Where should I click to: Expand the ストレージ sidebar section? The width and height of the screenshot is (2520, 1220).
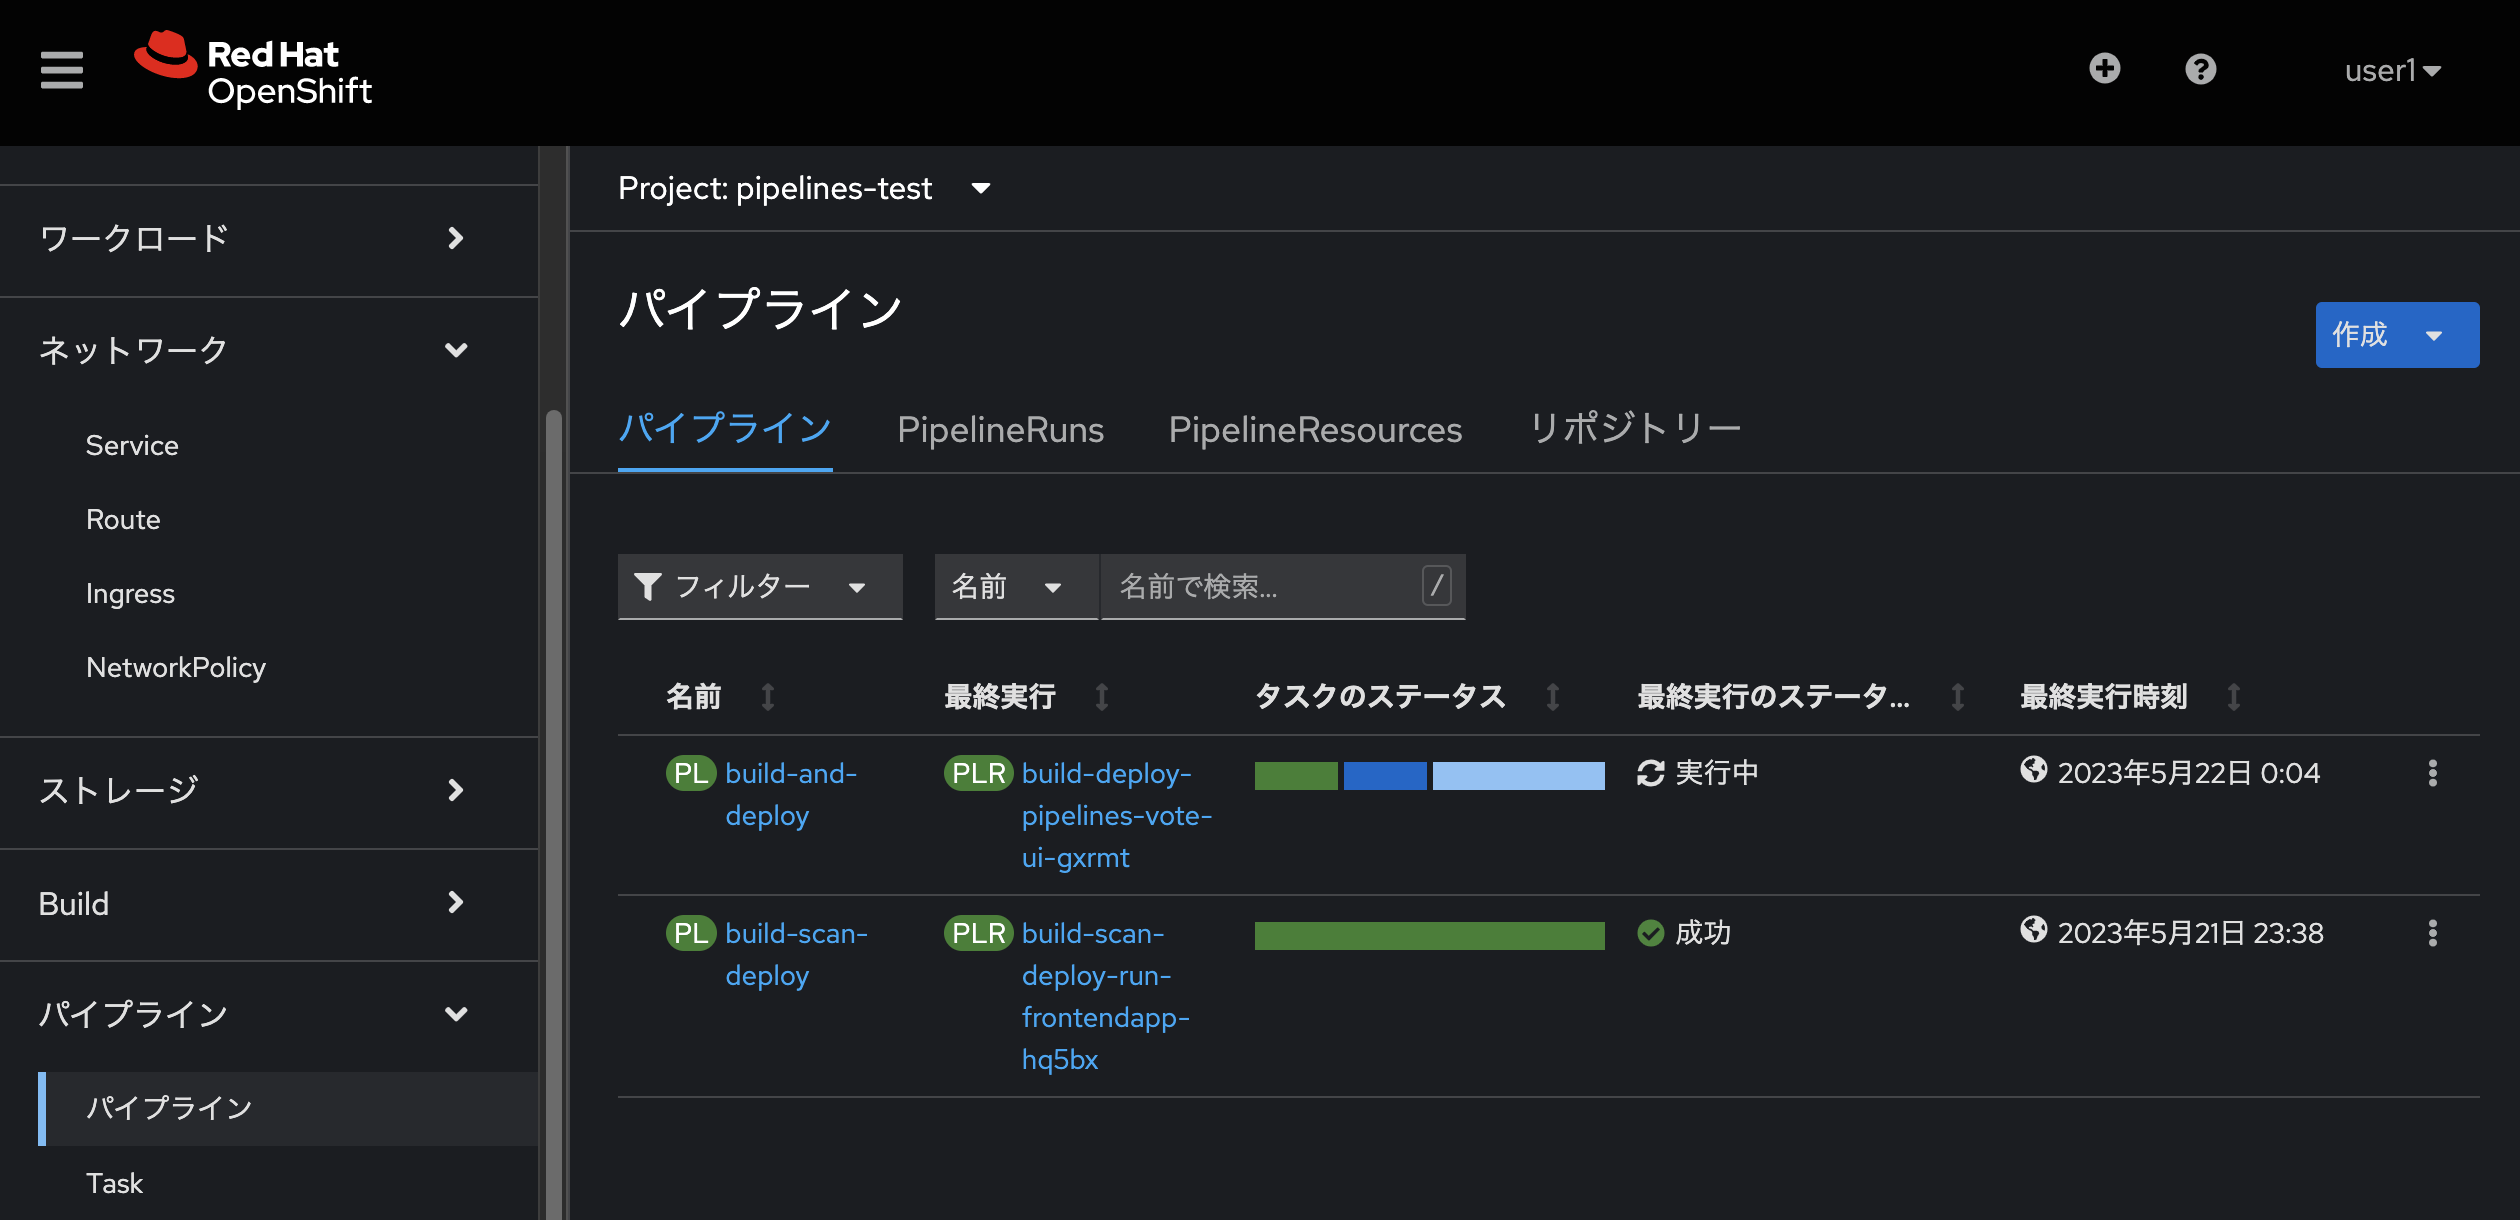269,790
